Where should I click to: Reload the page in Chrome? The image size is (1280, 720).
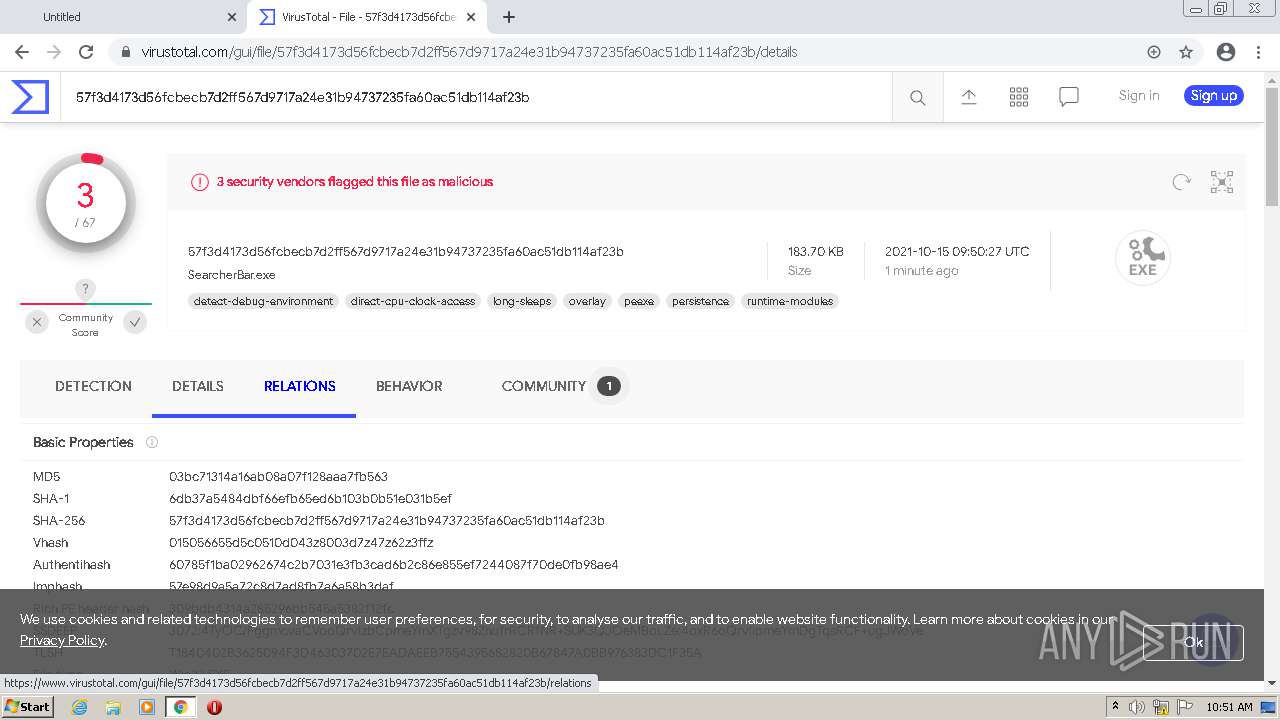click(86, 52)
